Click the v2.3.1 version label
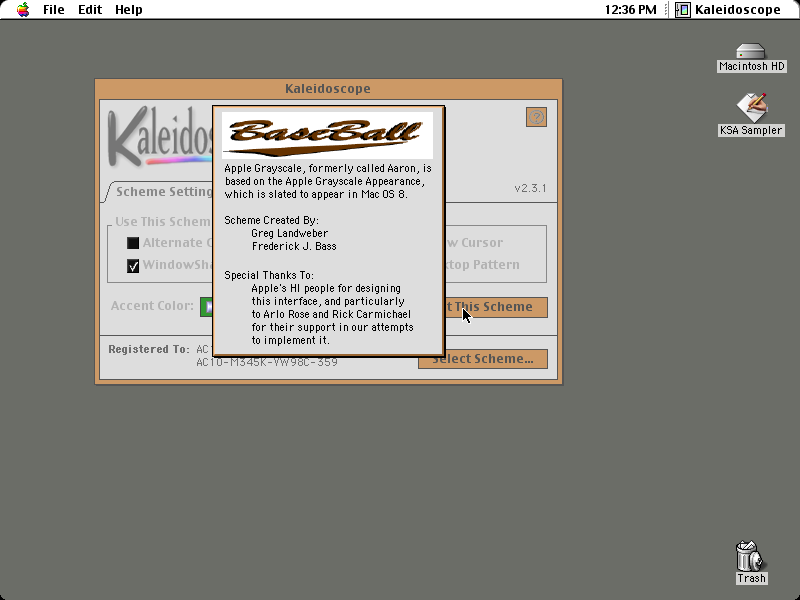The width and height of the screenshot is (800, 600). click(531, 188)
